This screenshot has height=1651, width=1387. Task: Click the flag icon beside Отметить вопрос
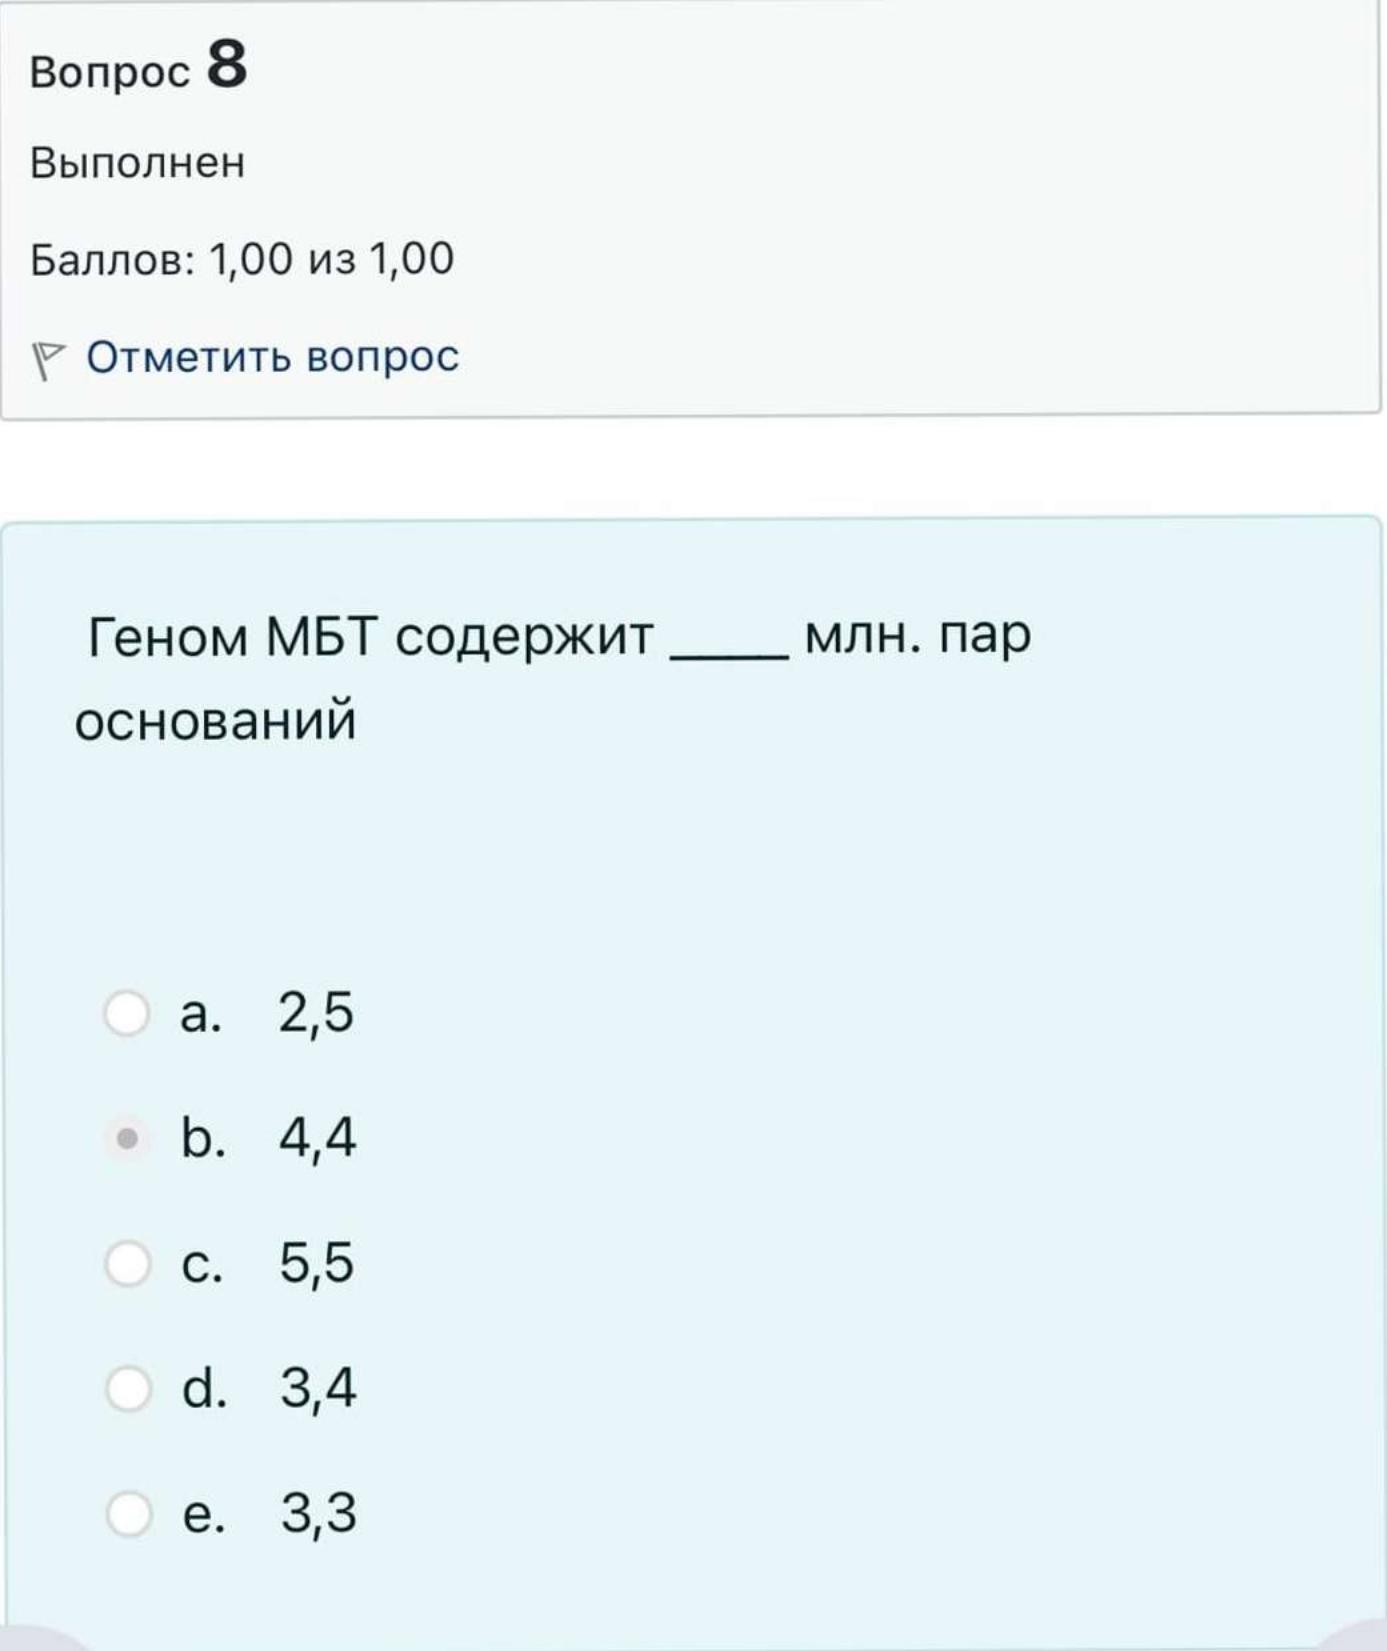coord(48,360)
